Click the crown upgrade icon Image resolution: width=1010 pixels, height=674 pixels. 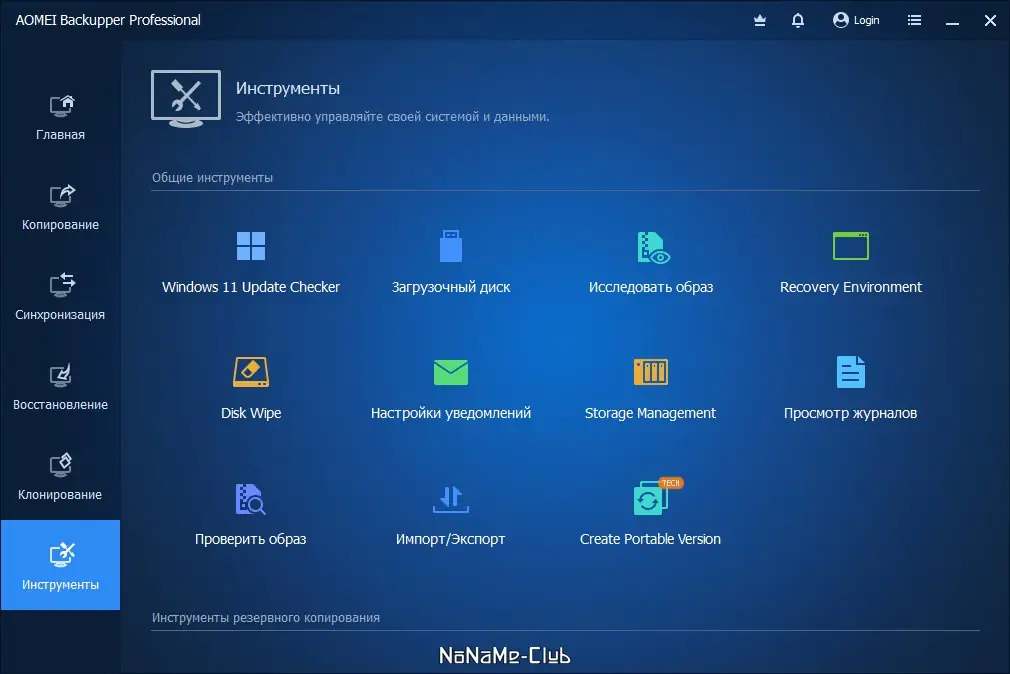760,21
